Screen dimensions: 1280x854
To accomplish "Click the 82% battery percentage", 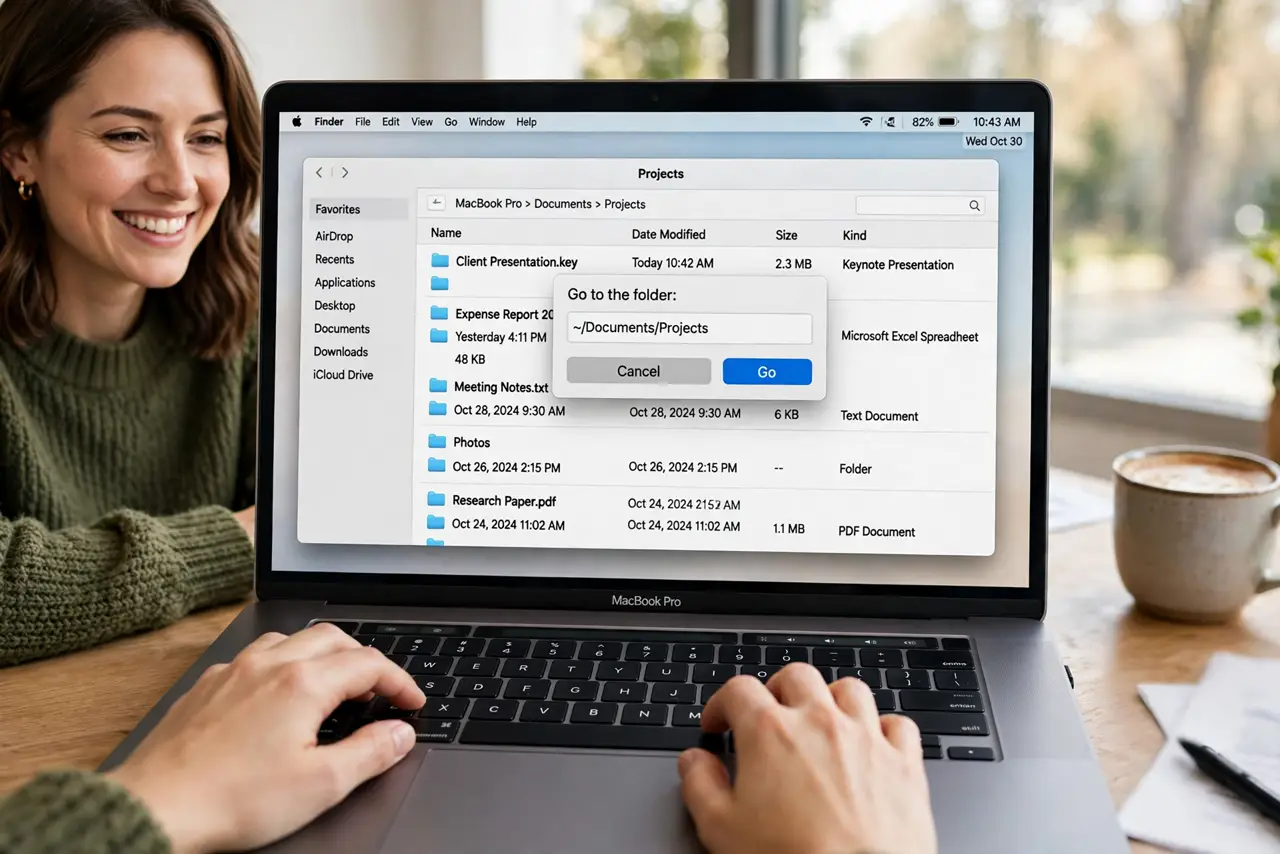I will click(x=922, y=122).
